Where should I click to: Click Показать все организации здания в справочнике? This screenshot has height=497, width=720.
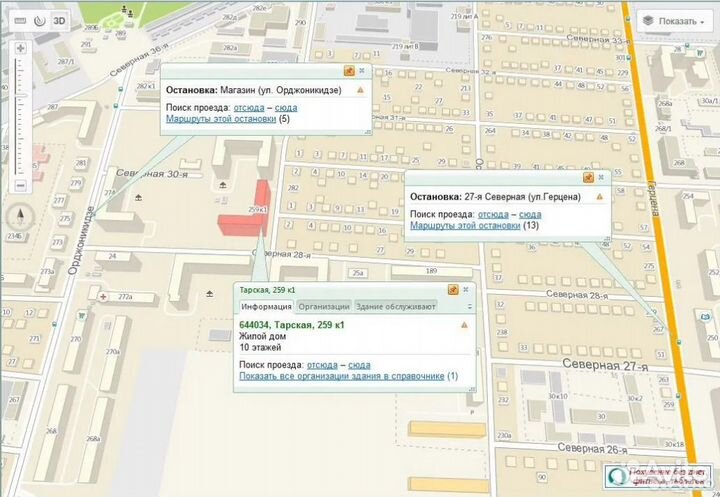[x=342, y=376]
